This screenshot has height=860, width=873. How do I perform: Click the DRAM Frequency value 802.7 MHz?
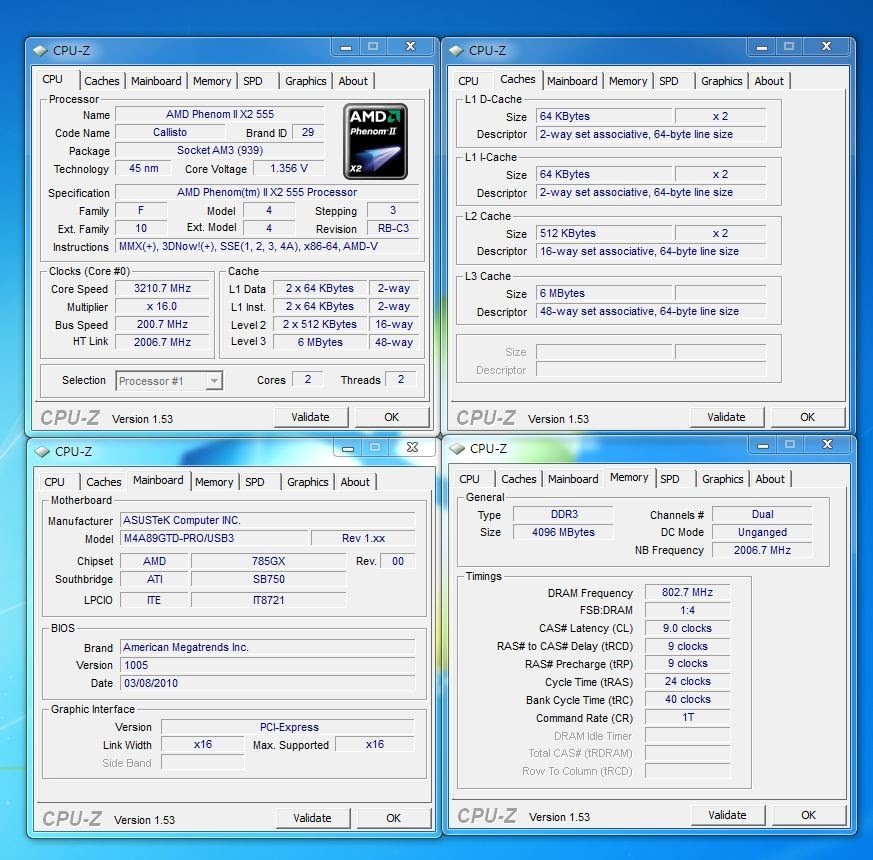pos(687,592)
